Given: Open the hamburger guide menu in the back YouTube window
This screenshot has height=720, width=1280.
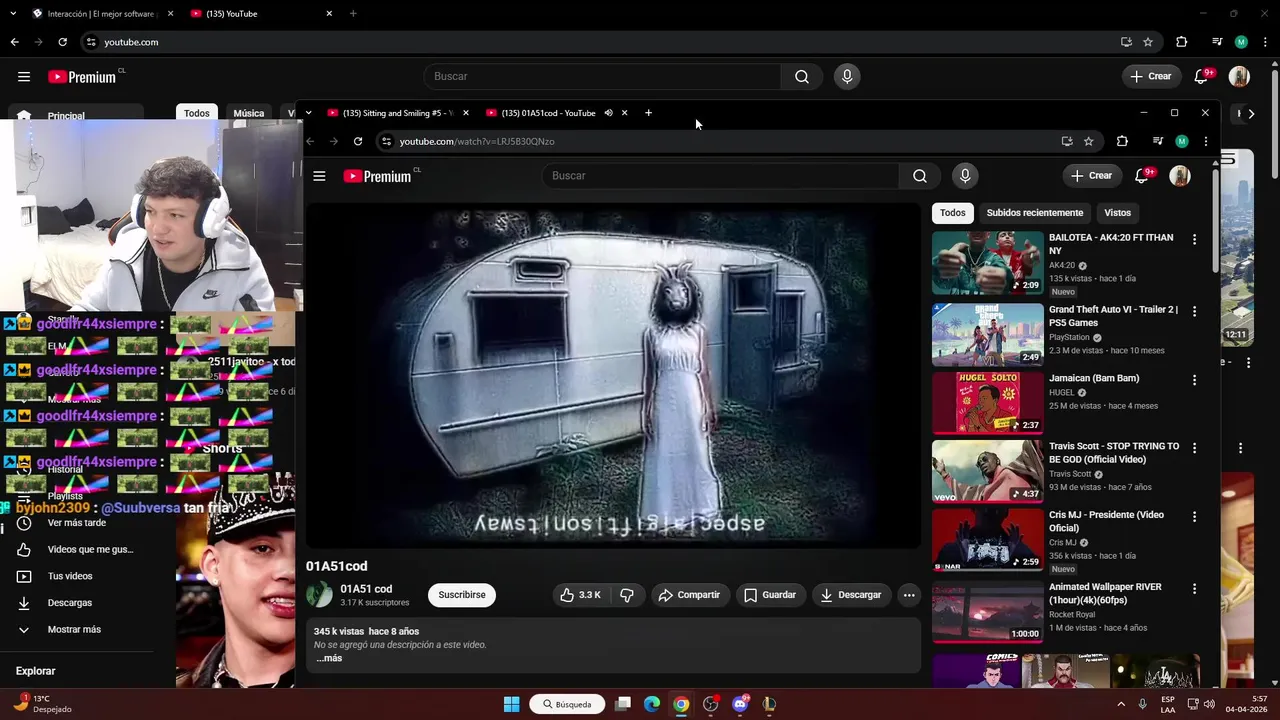Looking at the screenshot, I should pos(24,76).
